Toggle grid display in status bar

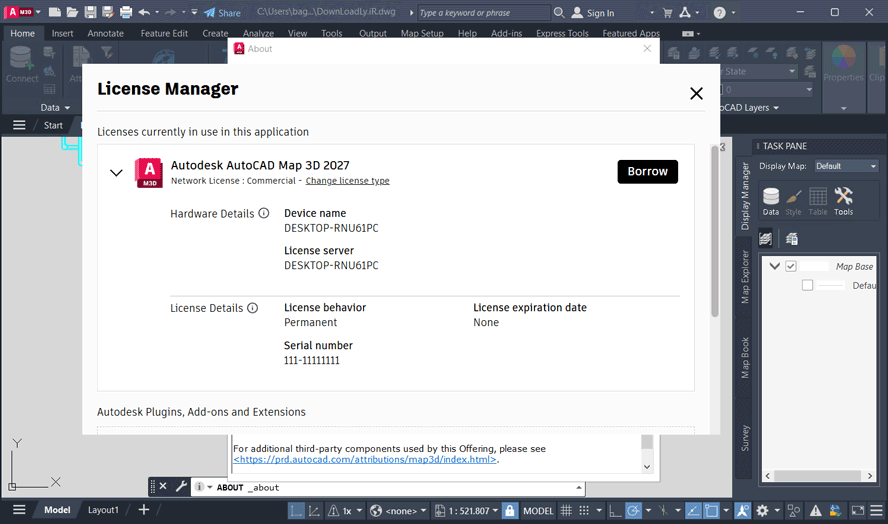[566, 510]
